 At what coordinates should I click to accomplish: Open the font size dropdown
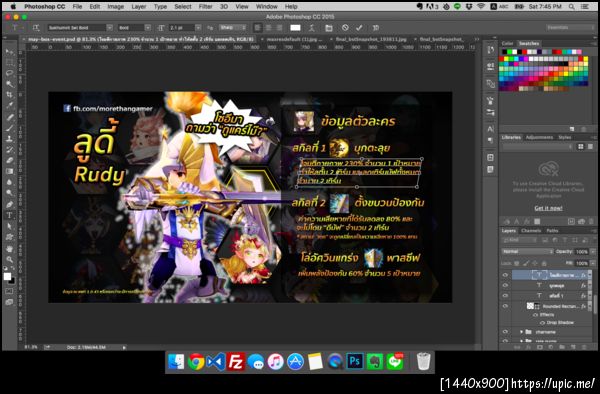click(198, 28)
